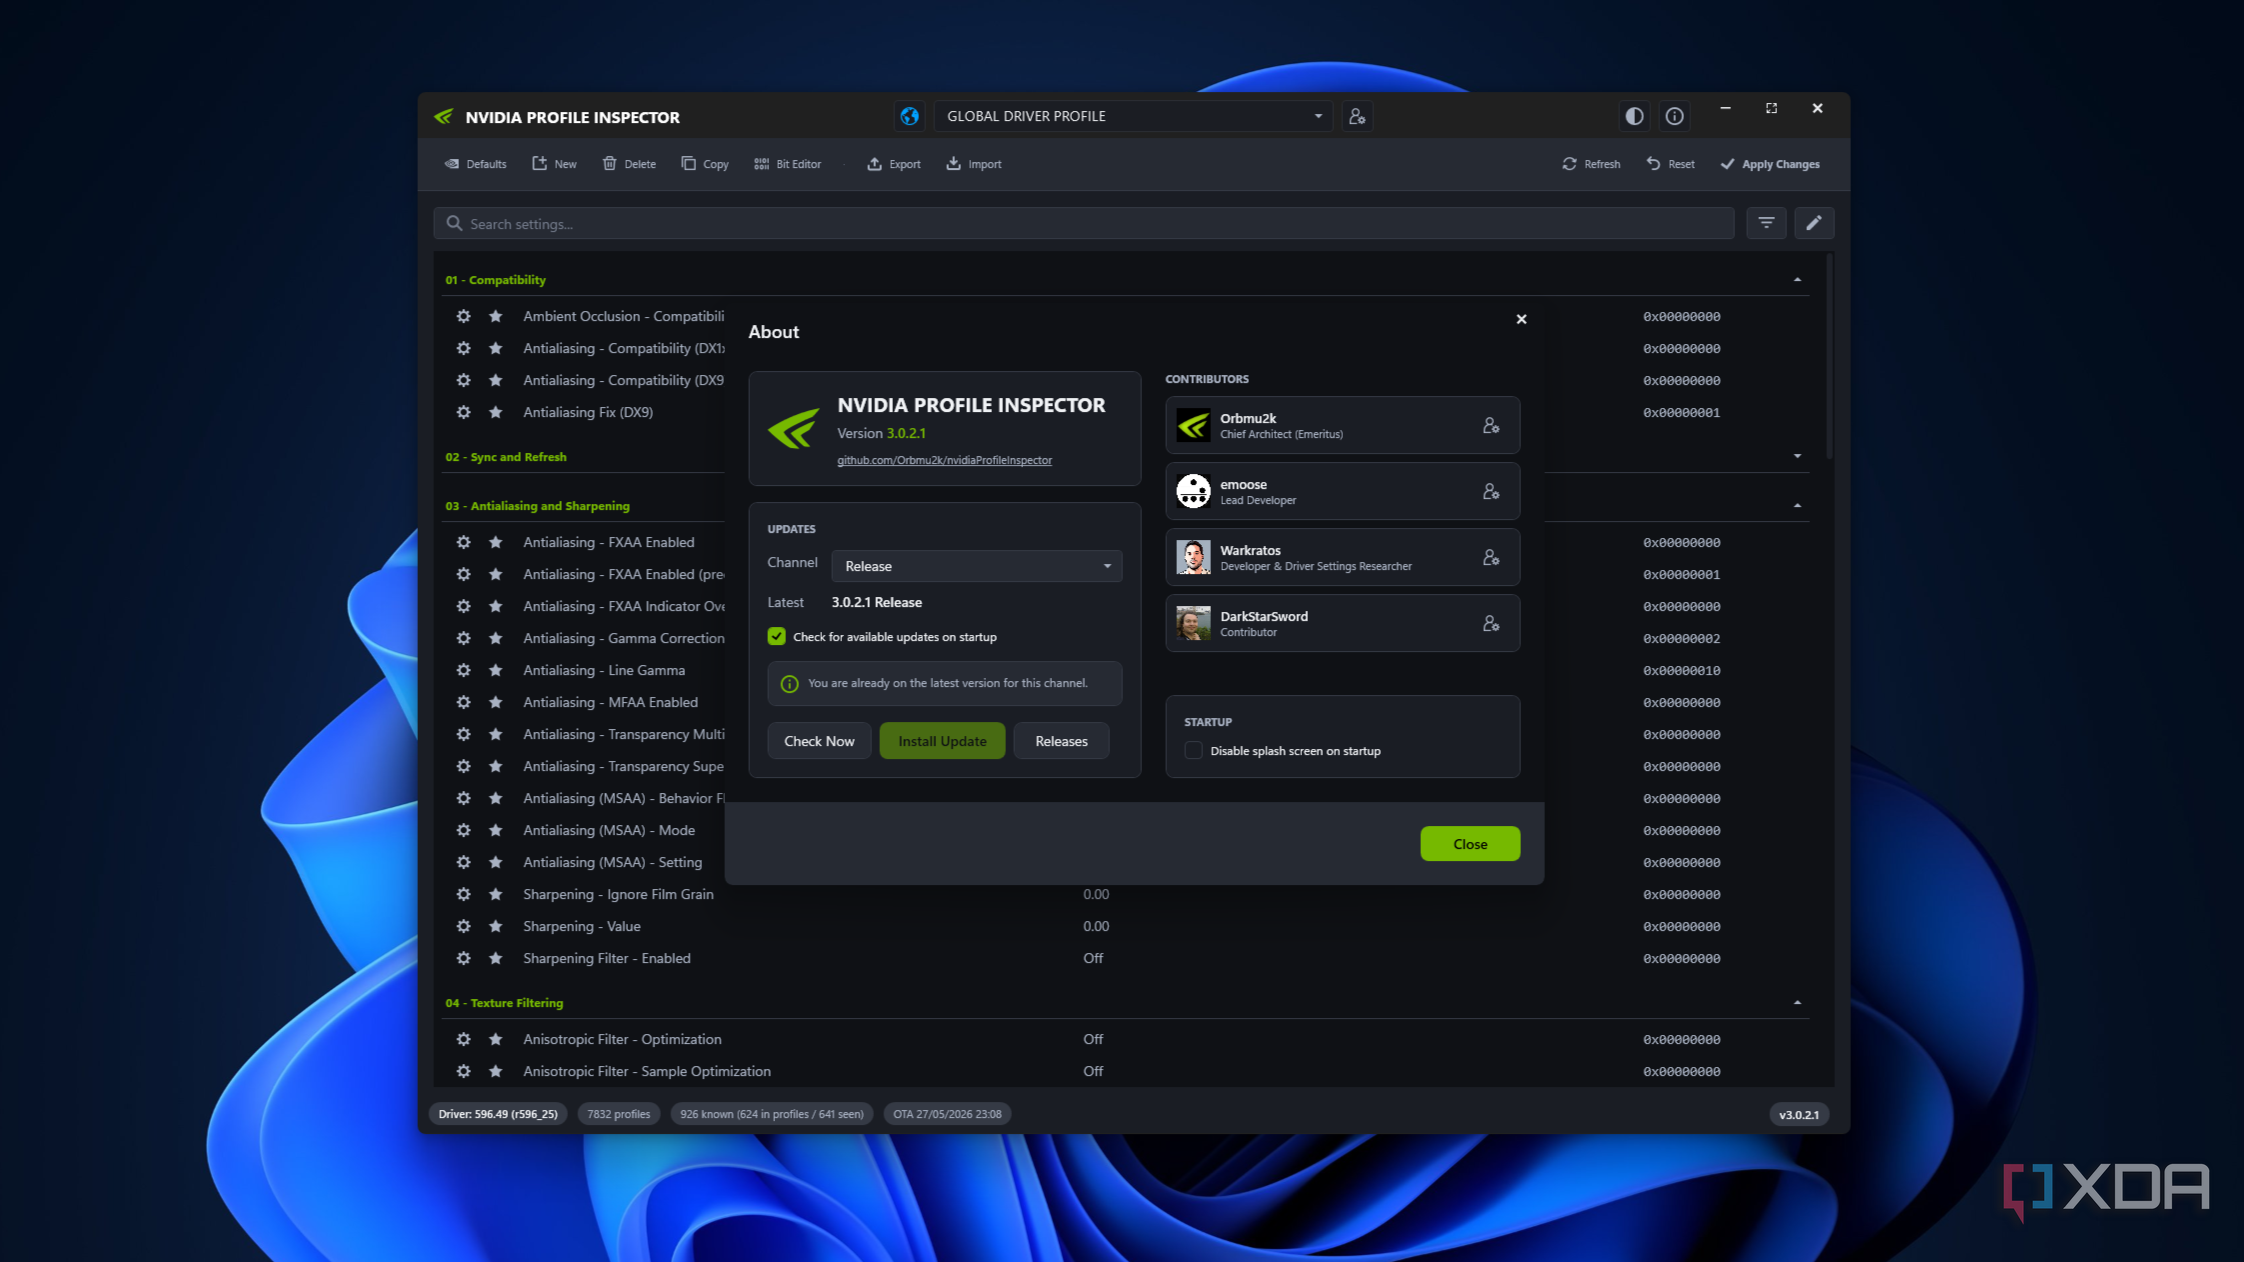
Task: Click the Install Update button
Action: (942, 741)
